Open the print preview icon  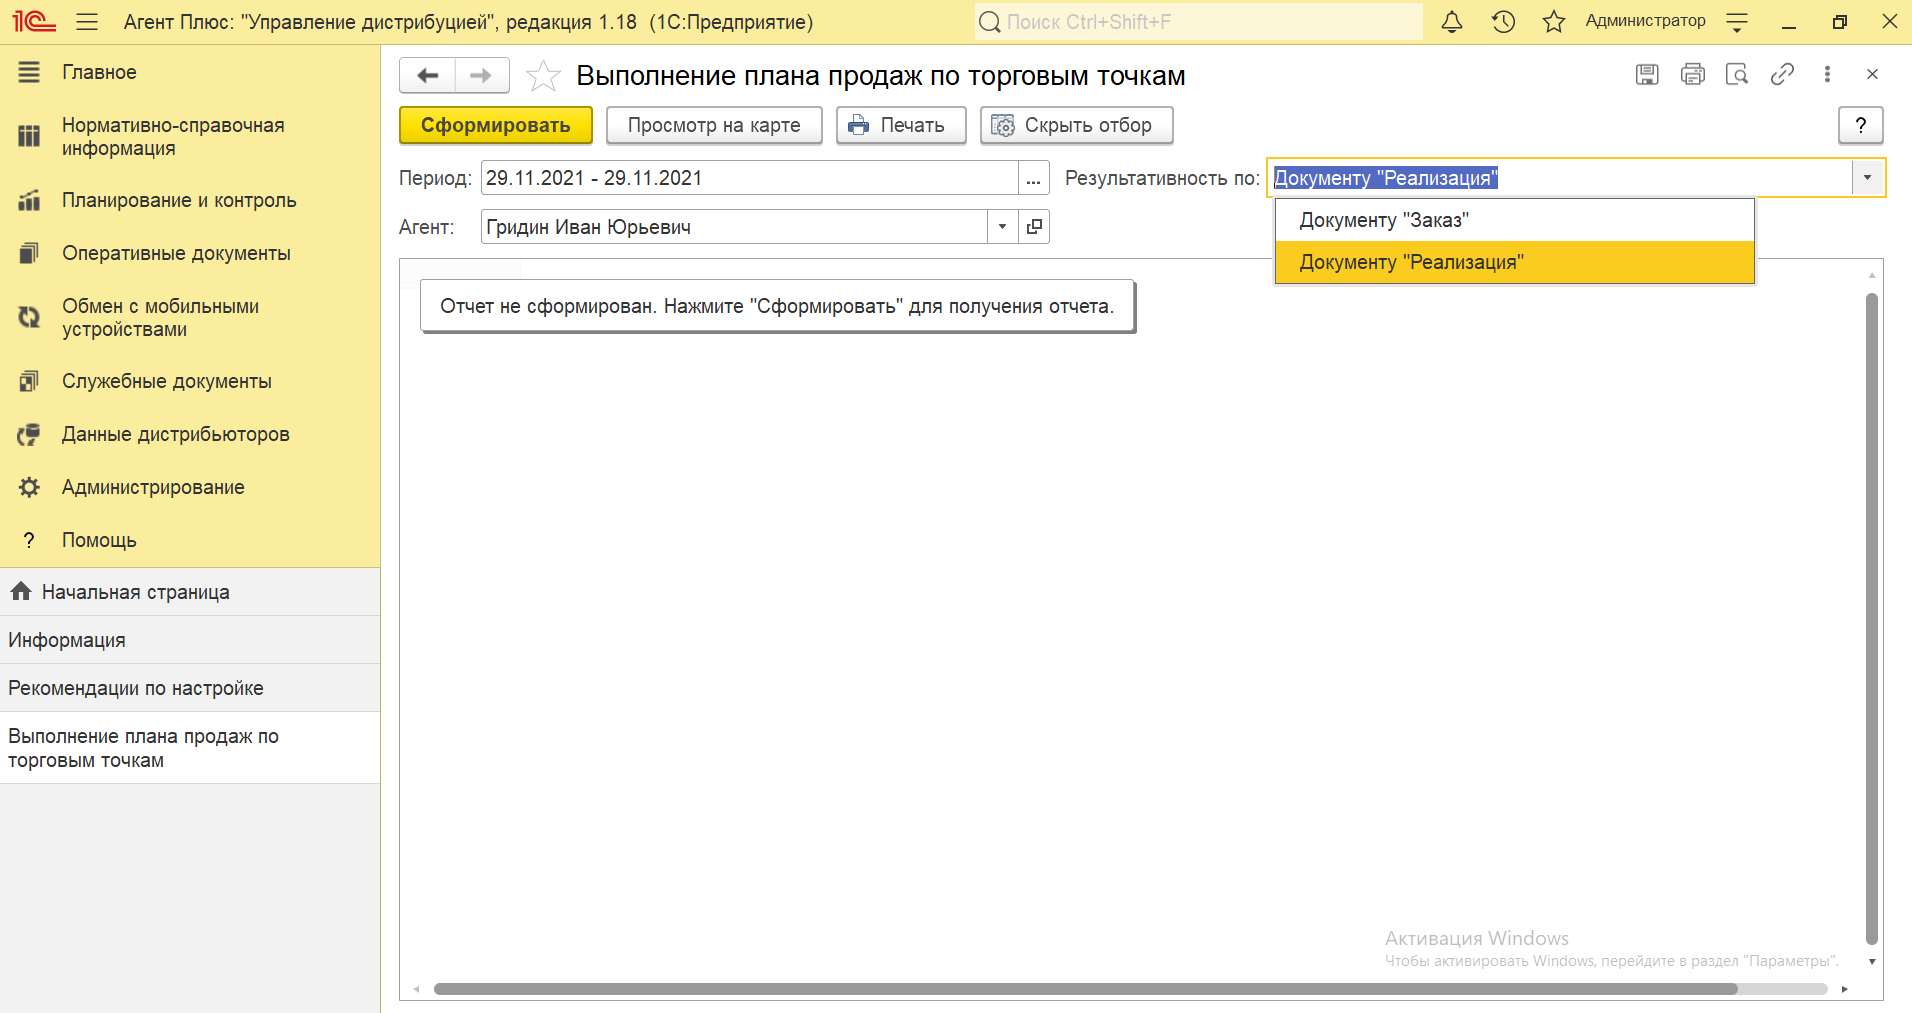point(1737,74)
